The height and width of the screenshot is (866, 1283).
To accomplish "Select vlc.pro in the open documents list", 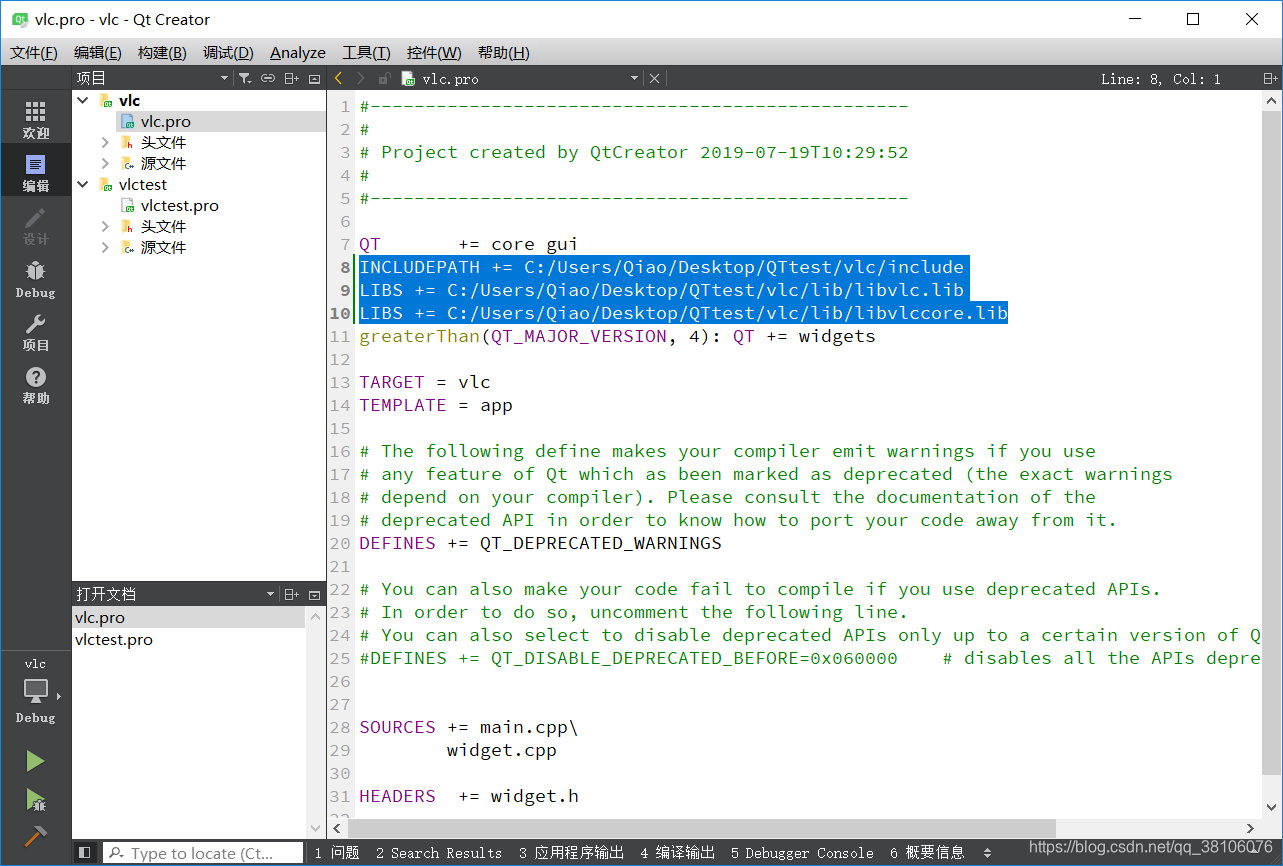I will coord(189,618).
